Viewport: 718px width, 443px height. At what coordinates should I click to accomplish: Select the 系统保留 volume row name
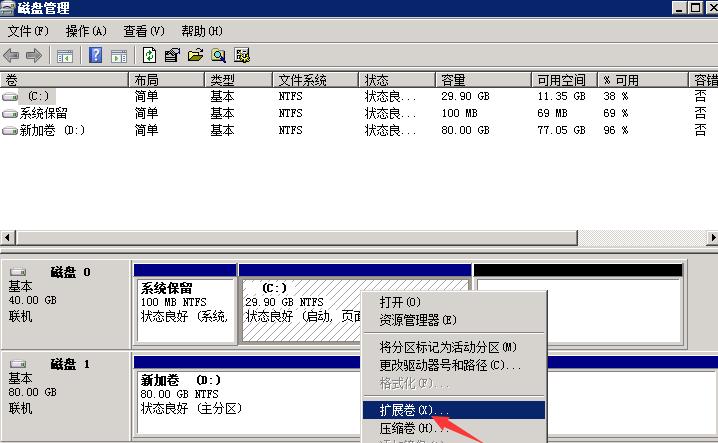pos(44,113)
